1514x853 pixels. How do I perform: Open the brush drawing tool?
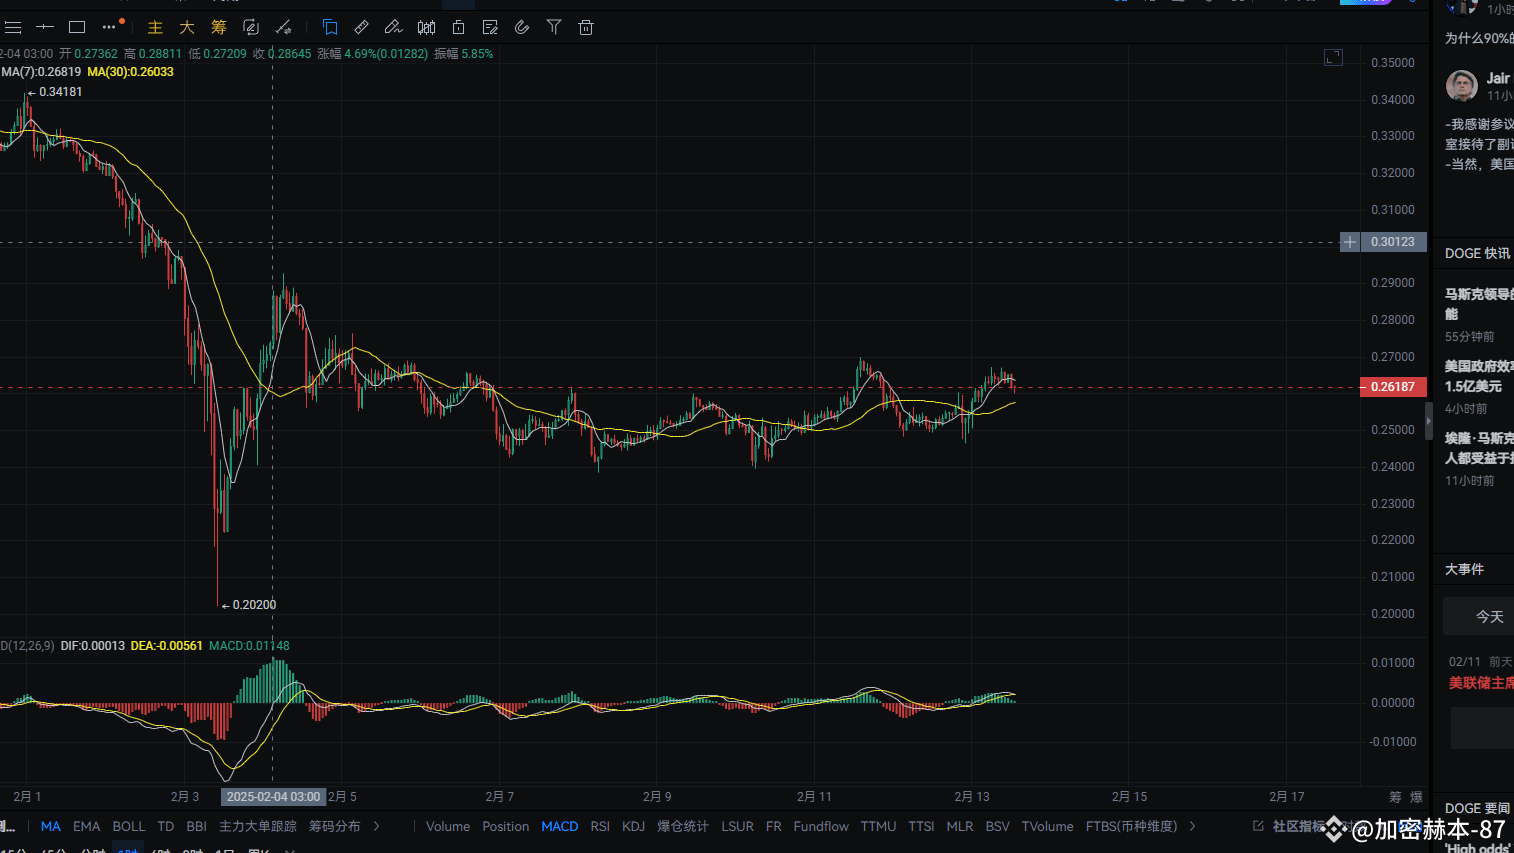pos(394,27)
